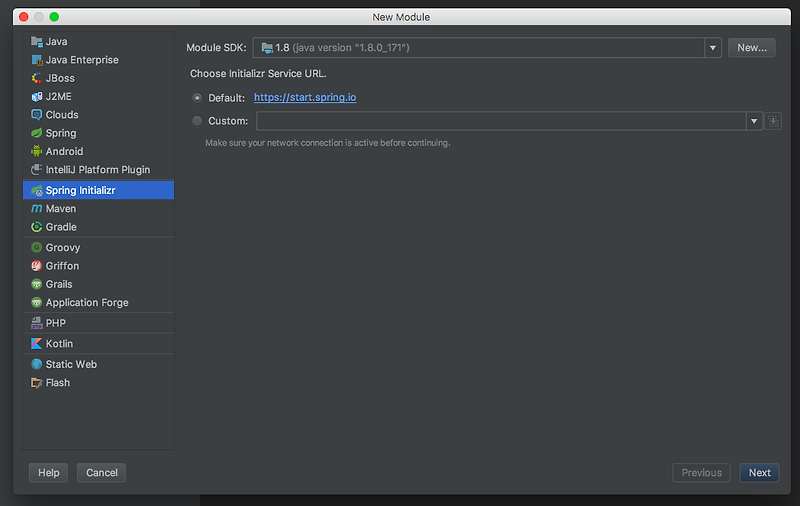The height and width of the screenshot is (506, 800).
Task: Click the J2ME cube icon
Action: click(37, 97)
